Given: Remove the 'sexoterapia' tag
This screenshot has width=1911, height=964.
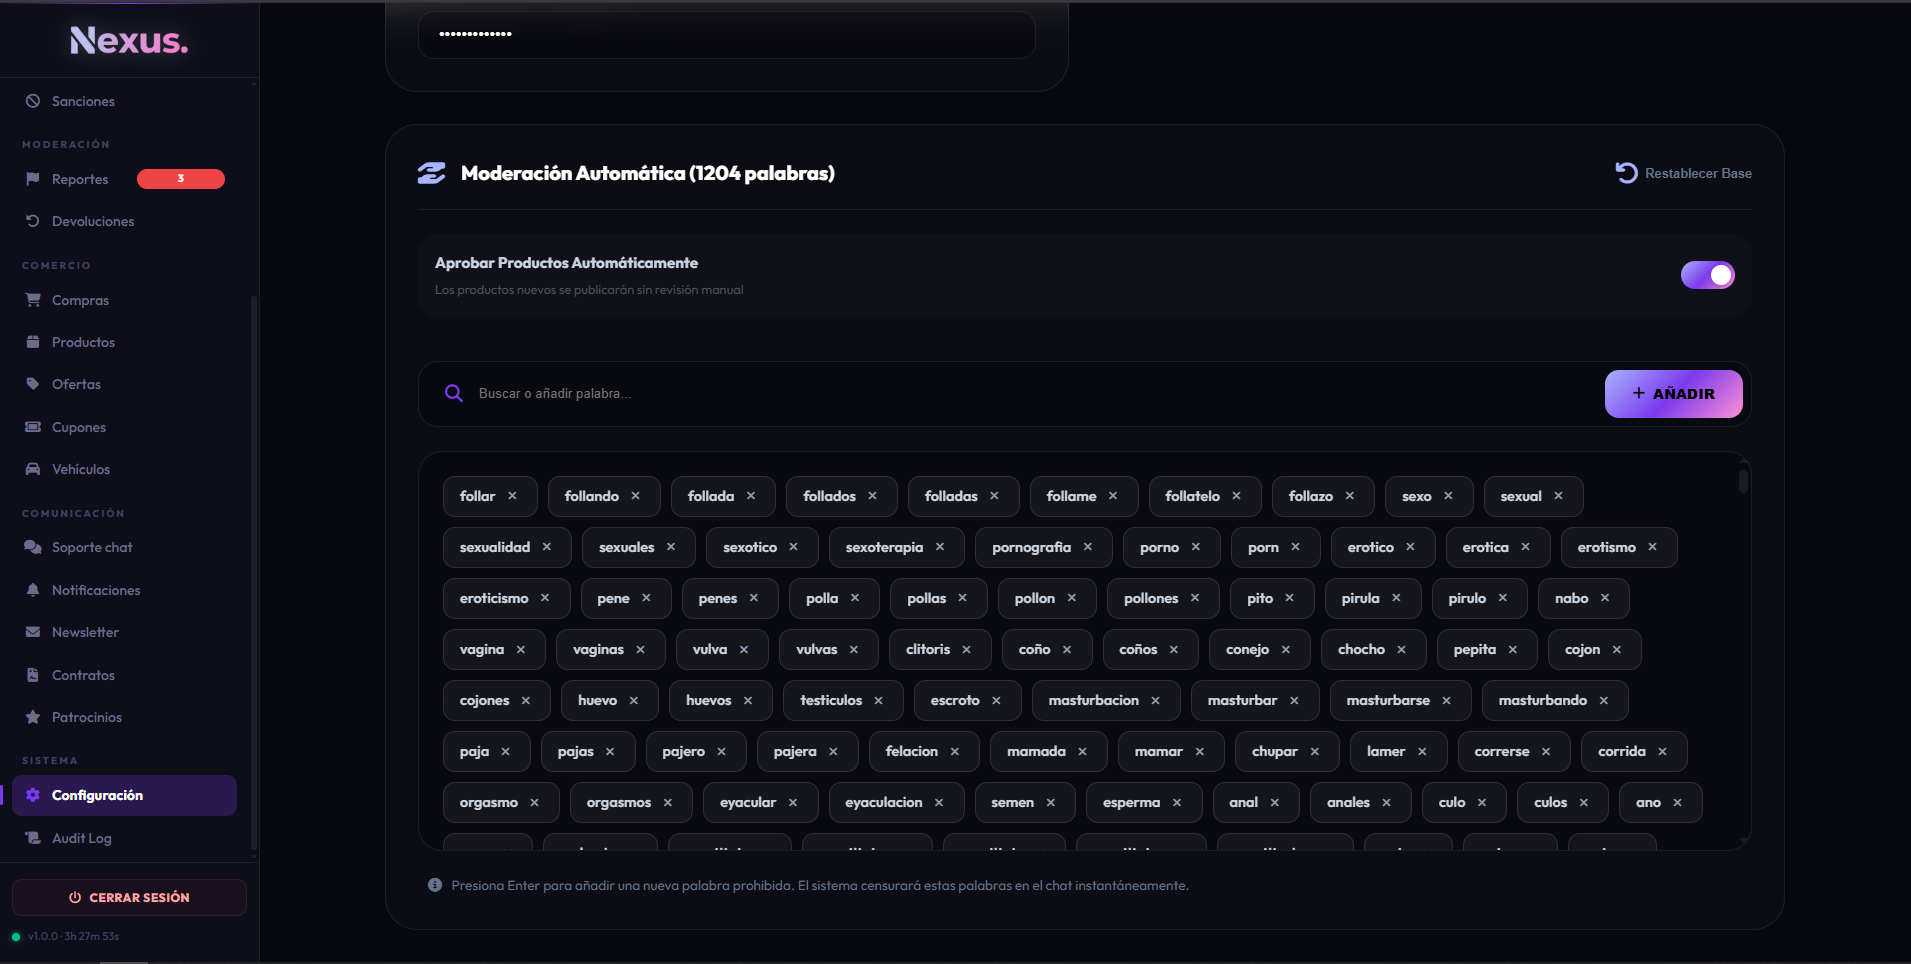Looking at the screenshot, I should pyautogui.click(x=940, y=547).
